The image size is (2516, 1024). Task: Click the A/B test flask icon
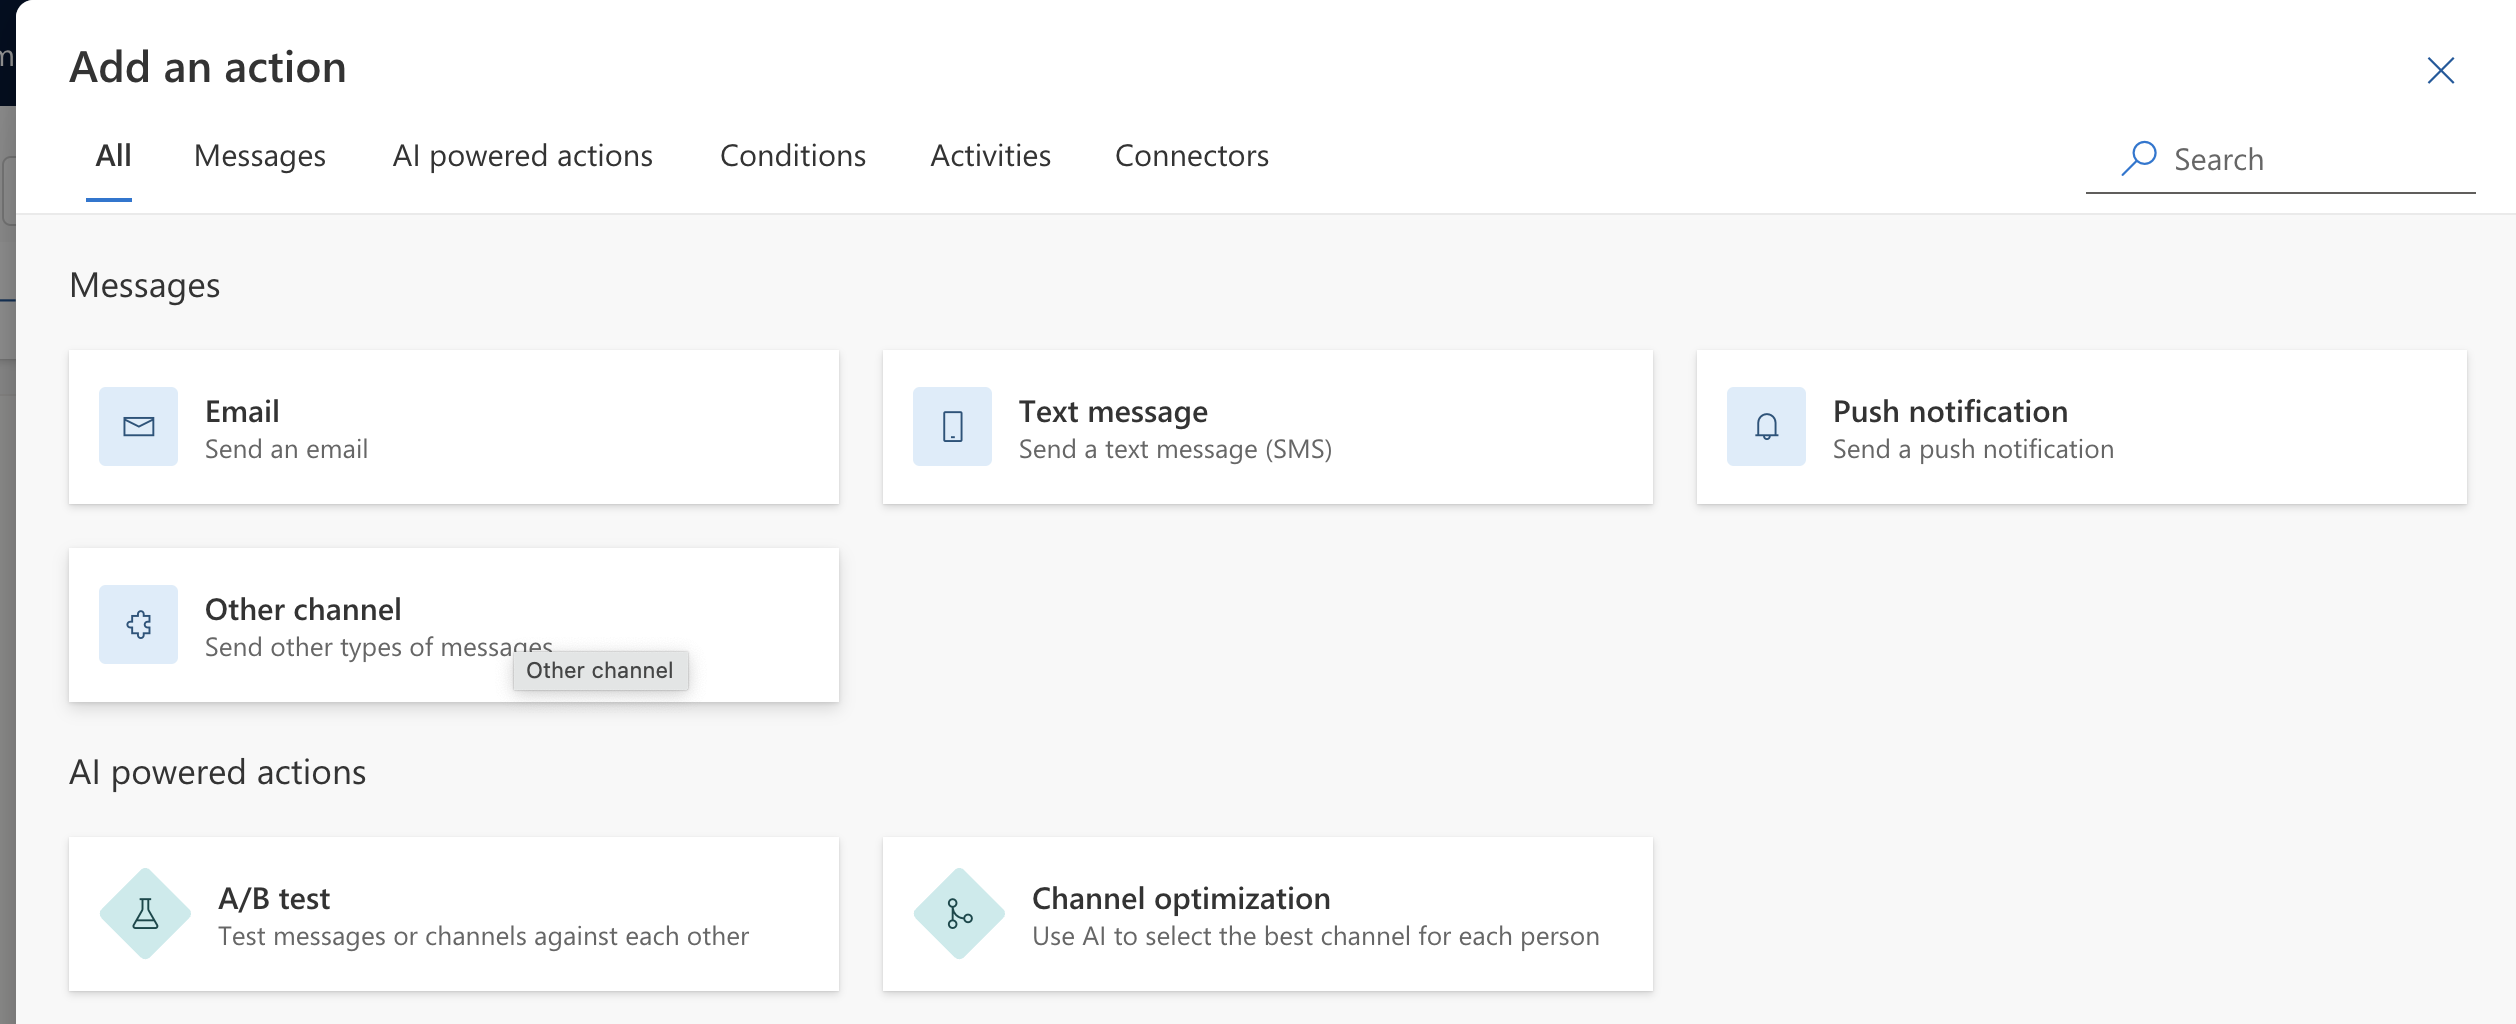(145, 913)
